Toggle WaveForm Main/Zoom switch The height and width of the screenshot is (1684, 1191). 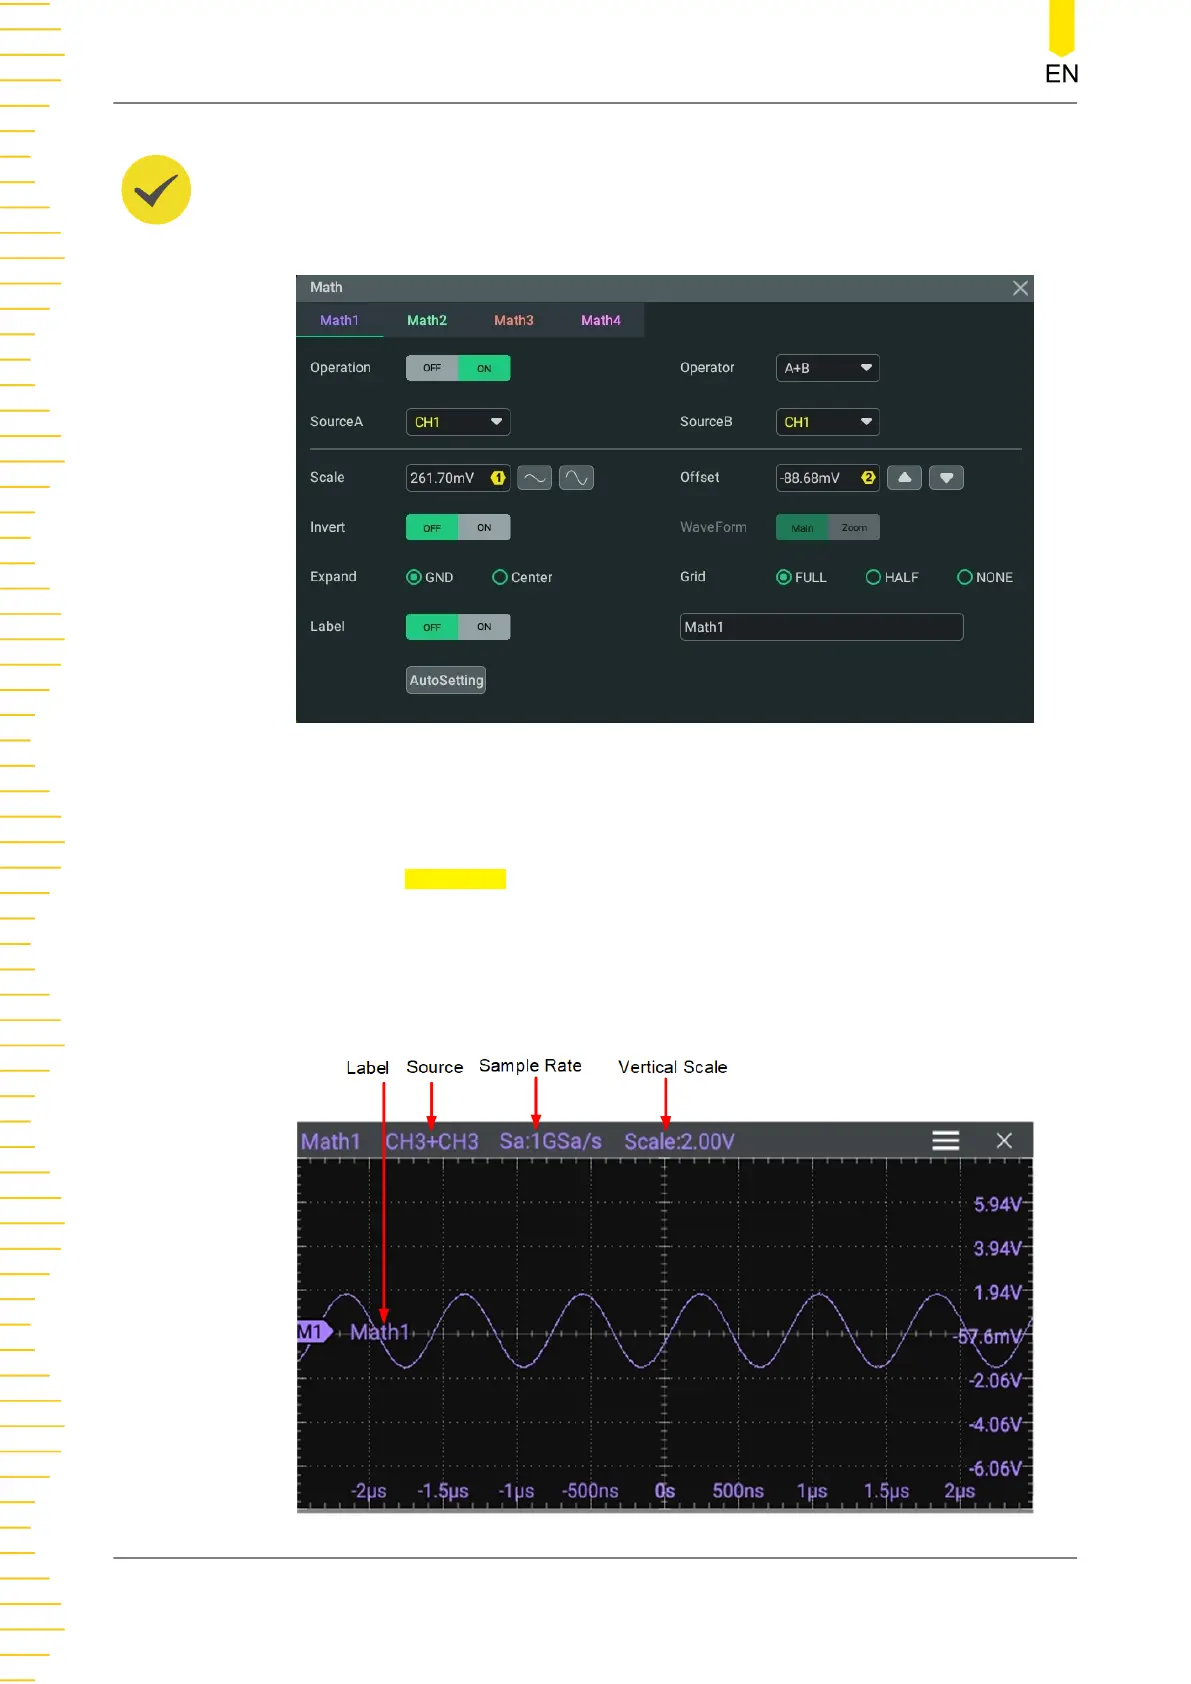[828, 527]
